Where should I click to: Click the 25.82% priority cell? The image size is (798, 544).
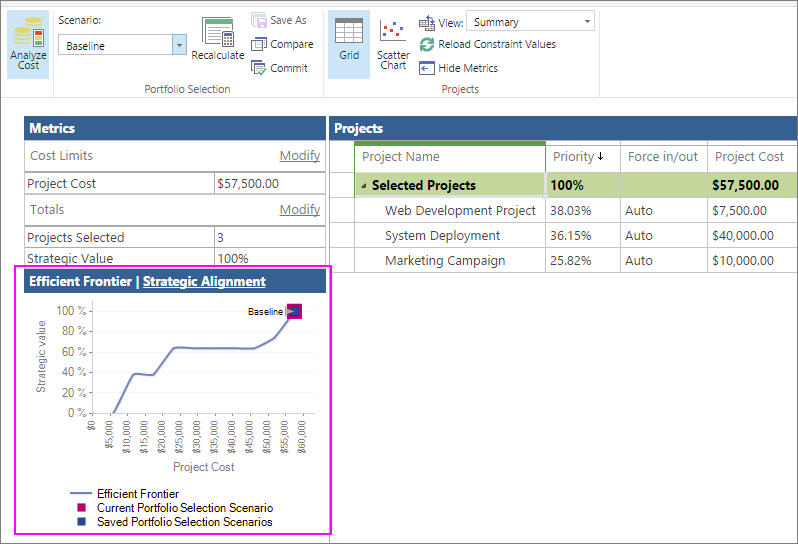tap(583, 261)
